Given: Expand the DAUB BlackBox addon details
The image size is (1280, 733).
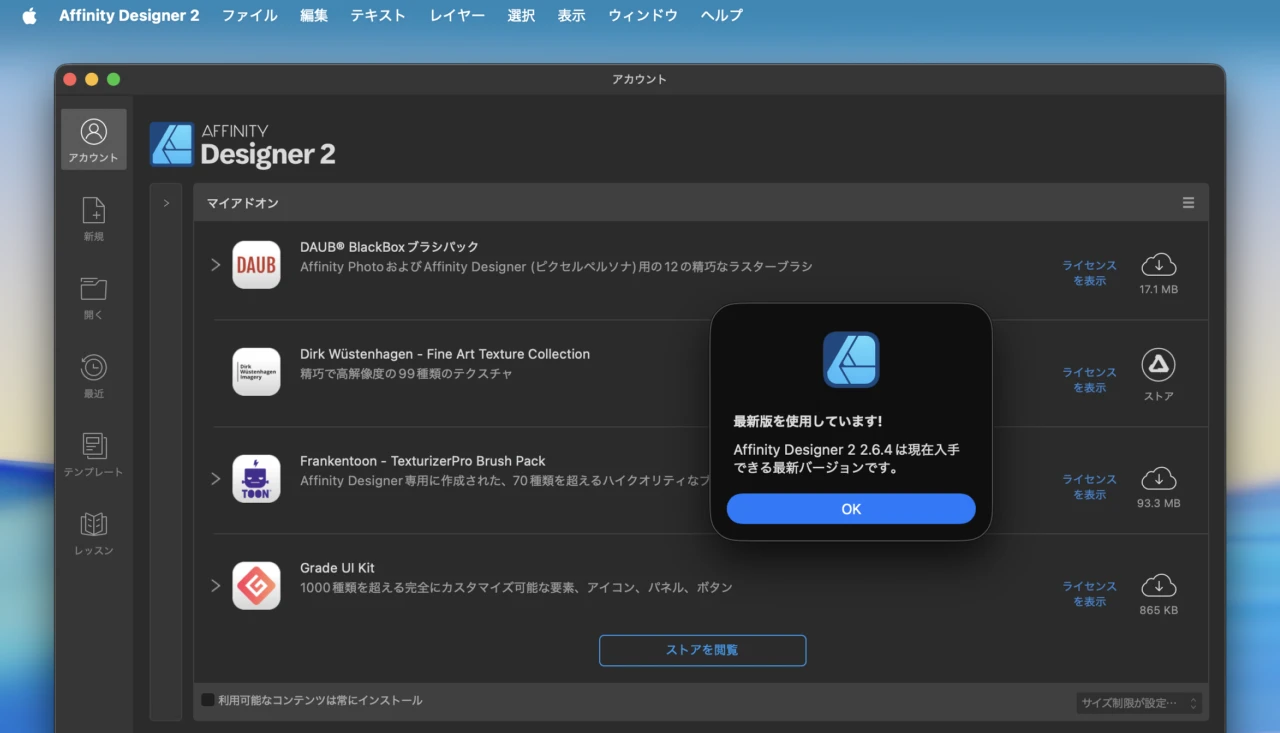Looking at the screenshot, I should pos(215,265).
